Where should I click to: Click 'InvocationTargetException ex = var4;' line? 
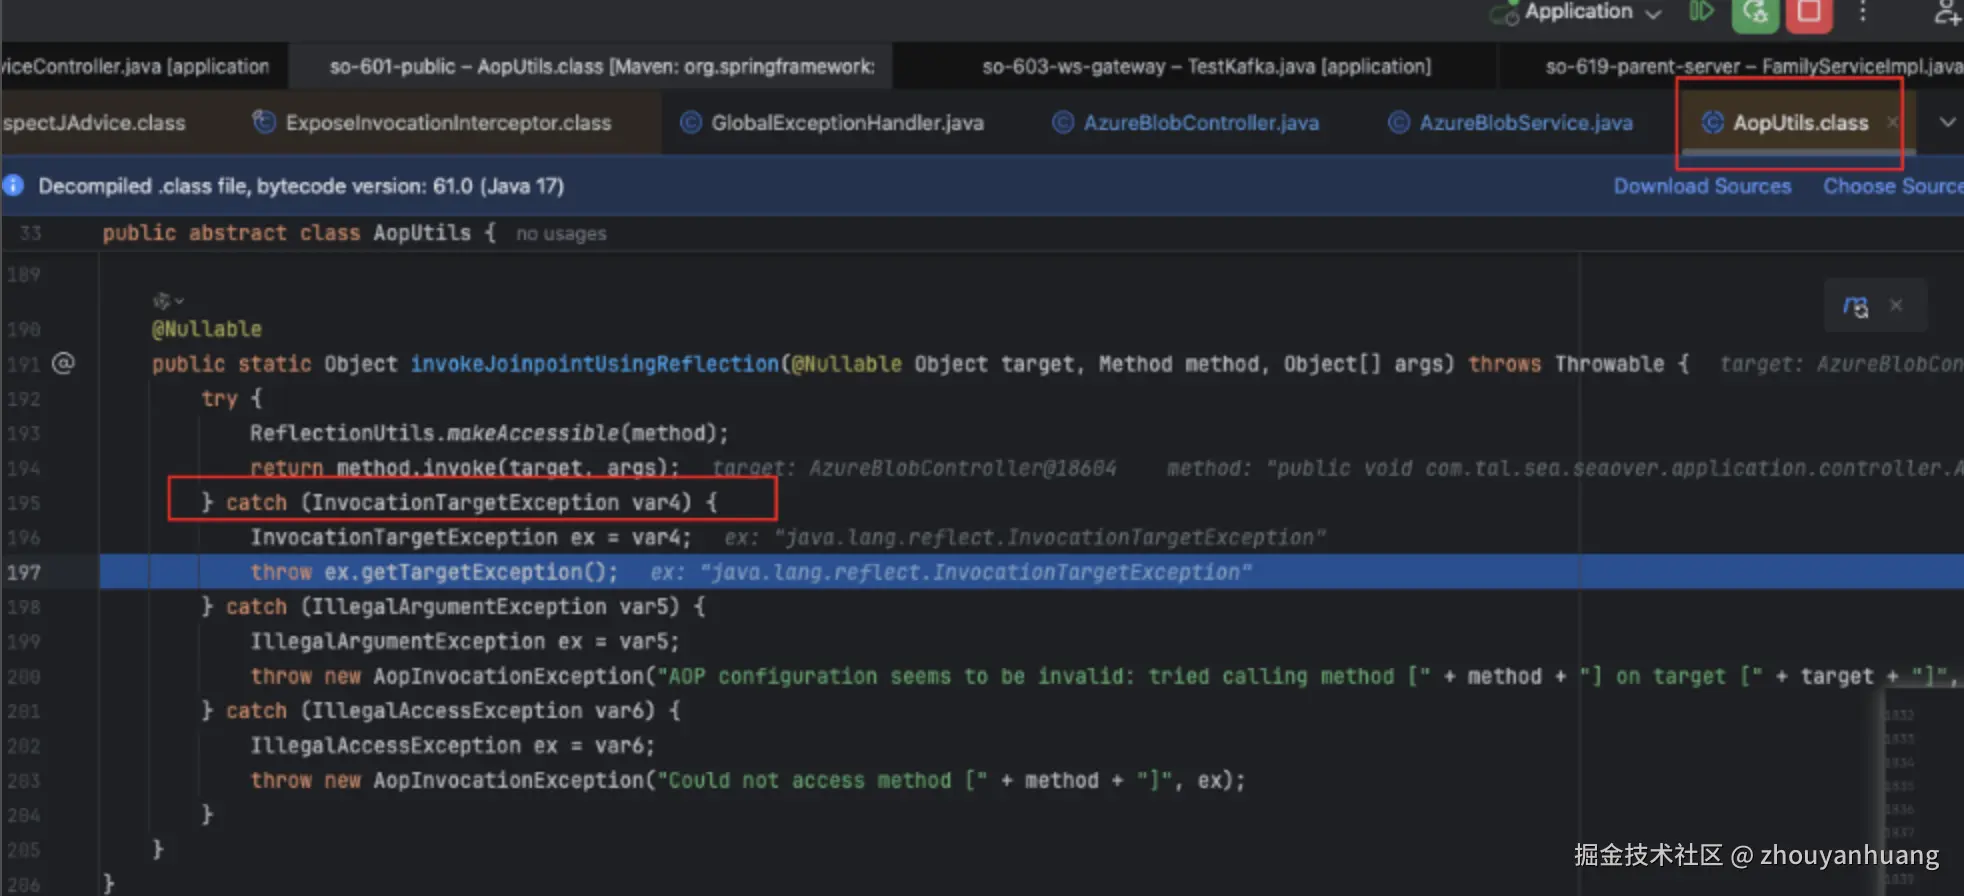coord(470,537)
